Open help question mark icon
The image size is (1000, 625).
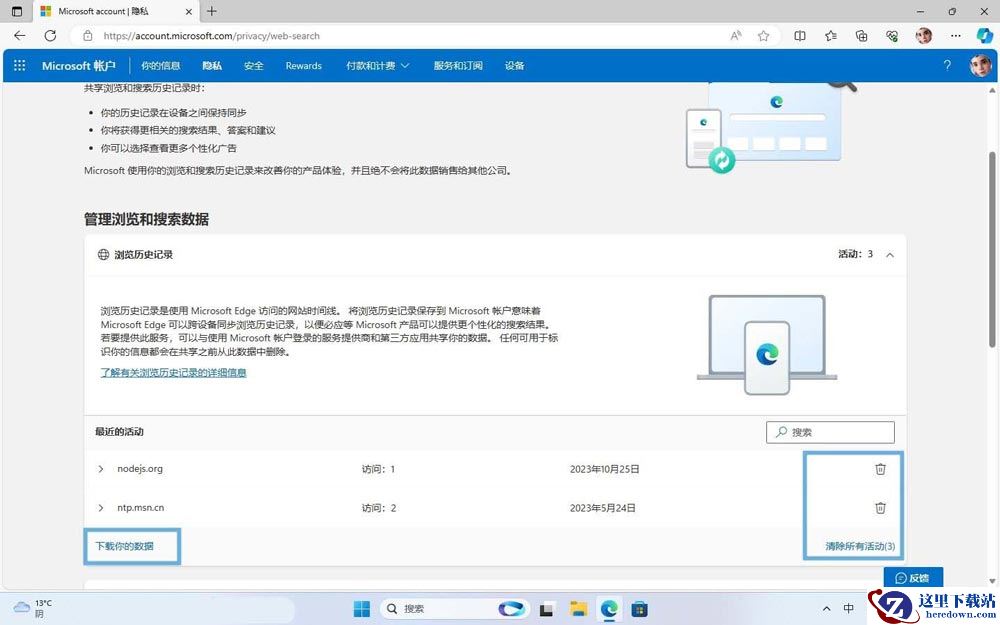[947, 65]
